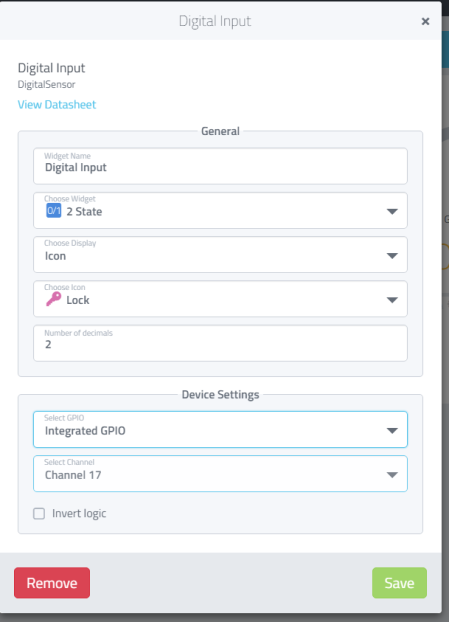This screenshot has height=622, width=449.
Task: Click the Widget Name input field
Action: click(x=220, y=166)
